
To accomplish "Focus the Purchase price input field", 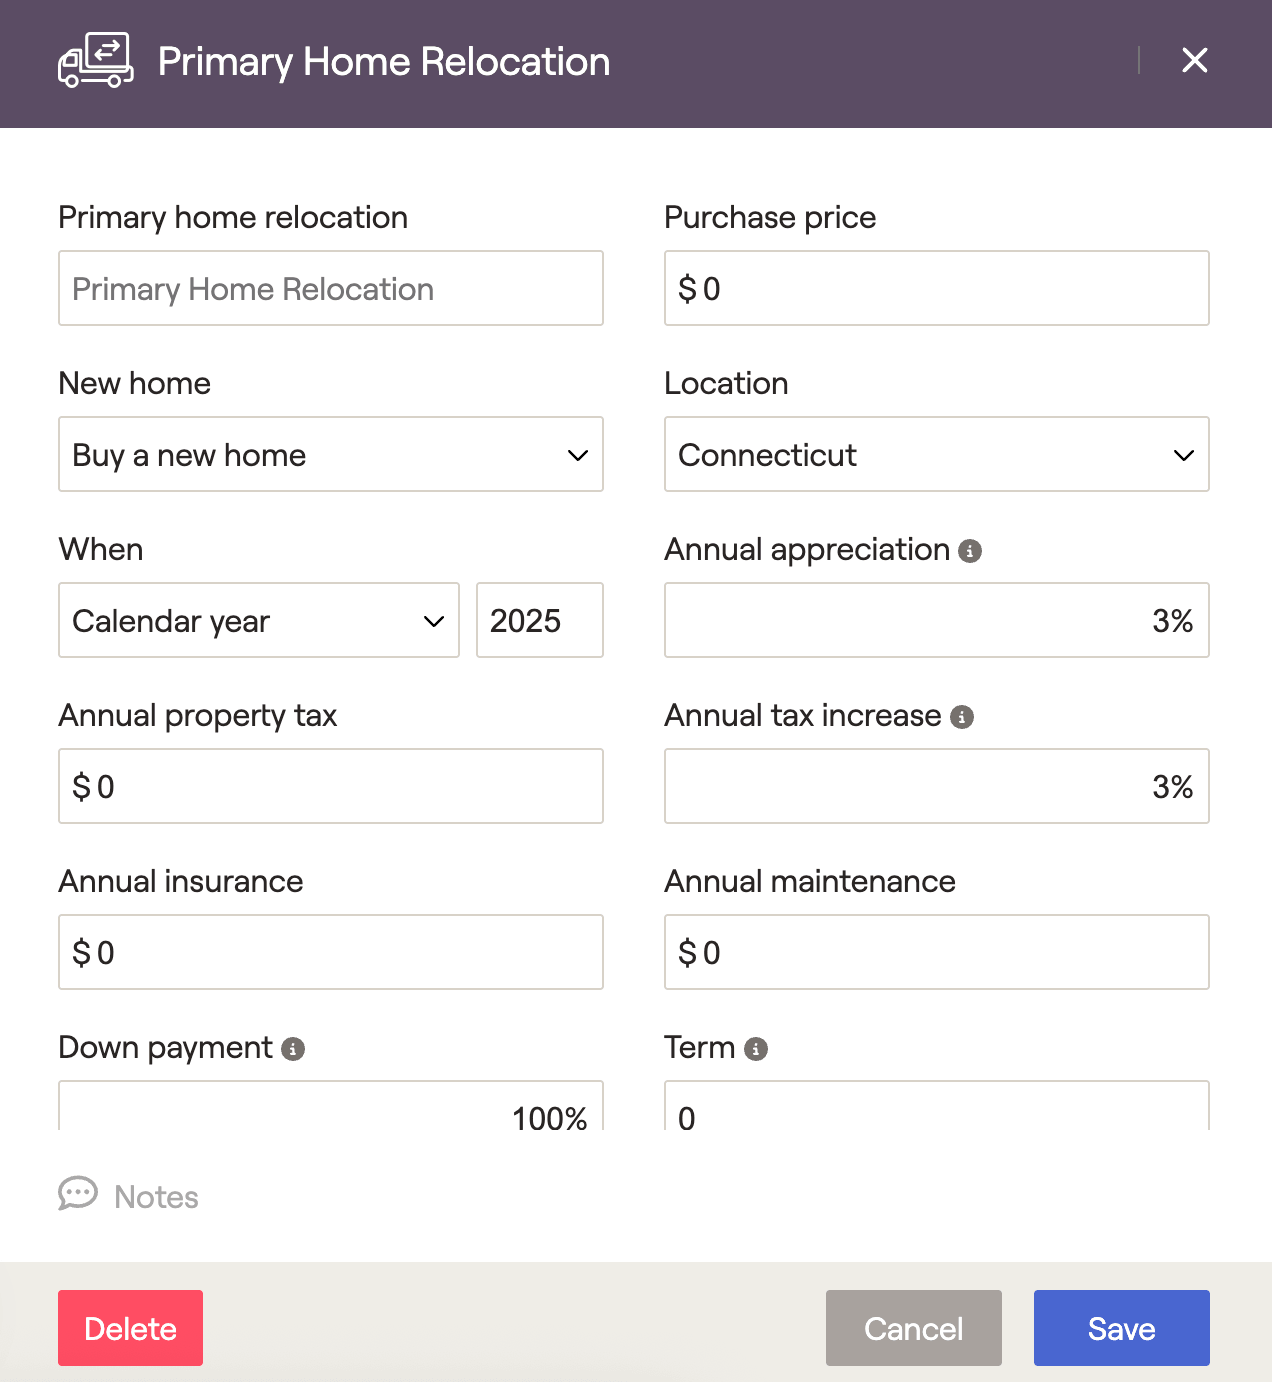I will (936, 289).
